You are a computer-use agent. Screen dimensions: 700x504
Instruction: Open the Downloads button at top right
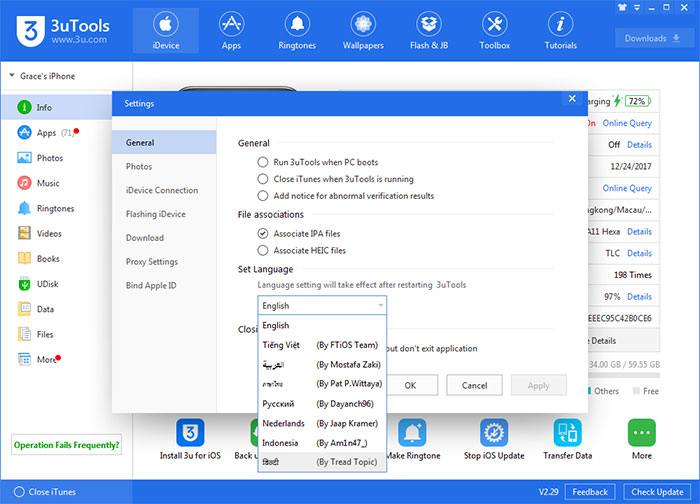(x=651, y=39)
